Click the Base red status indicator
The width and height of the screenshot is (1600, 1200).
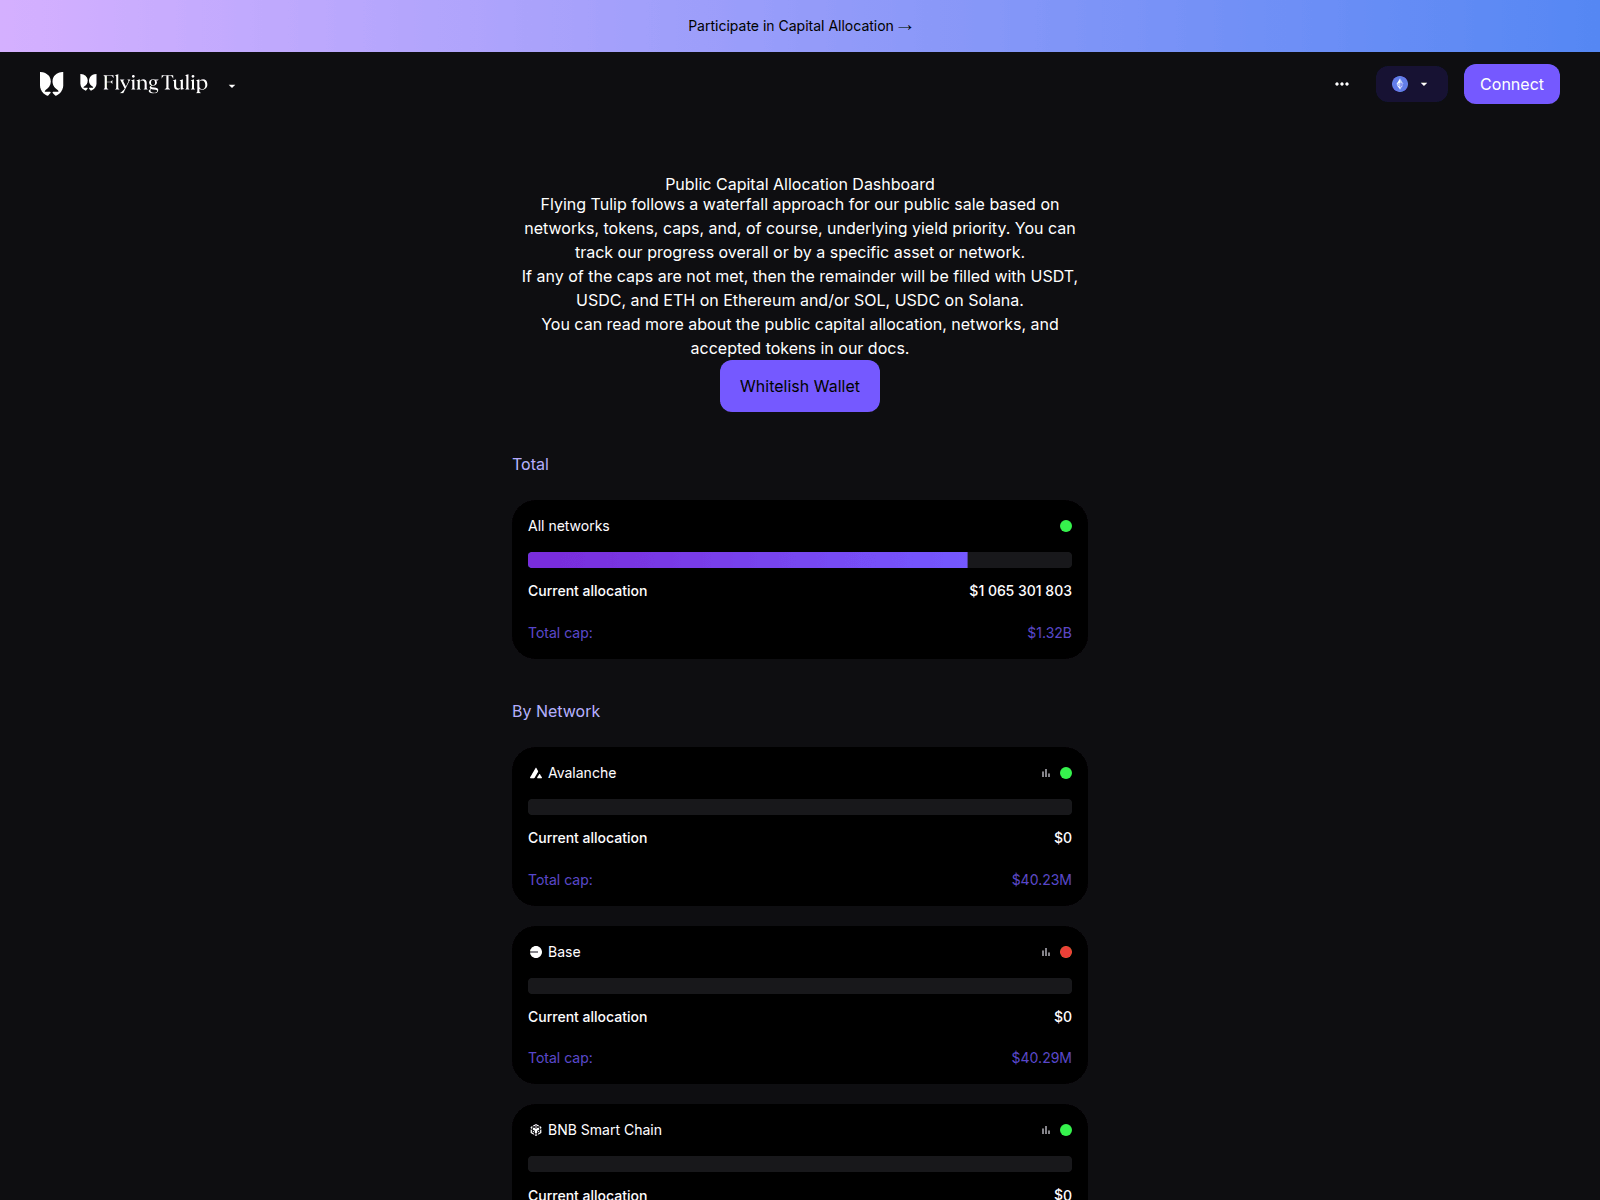click(x=1066, y=952)
